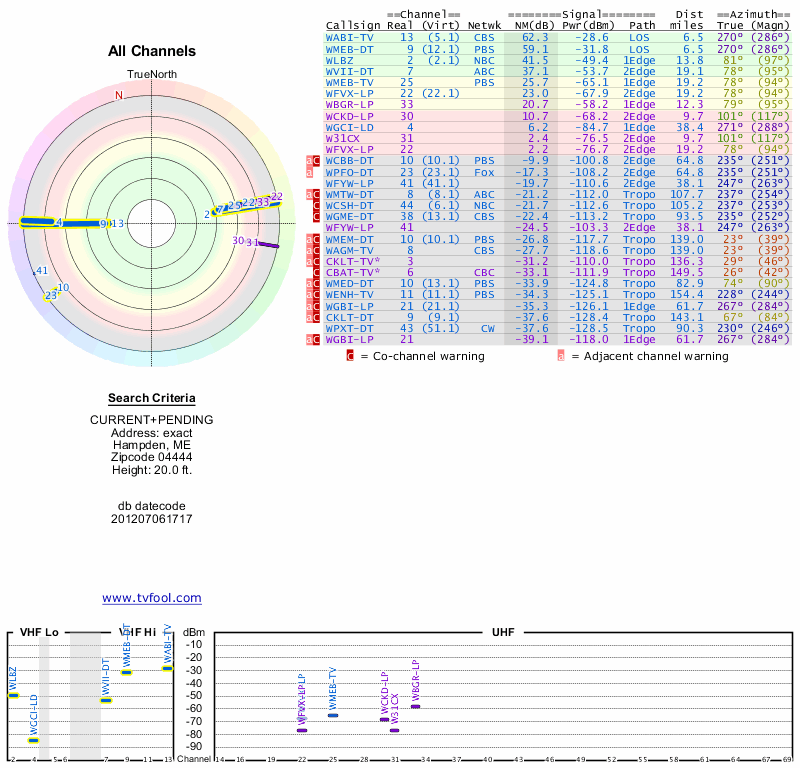Click the Search Criteria heading

click(151, 398)
